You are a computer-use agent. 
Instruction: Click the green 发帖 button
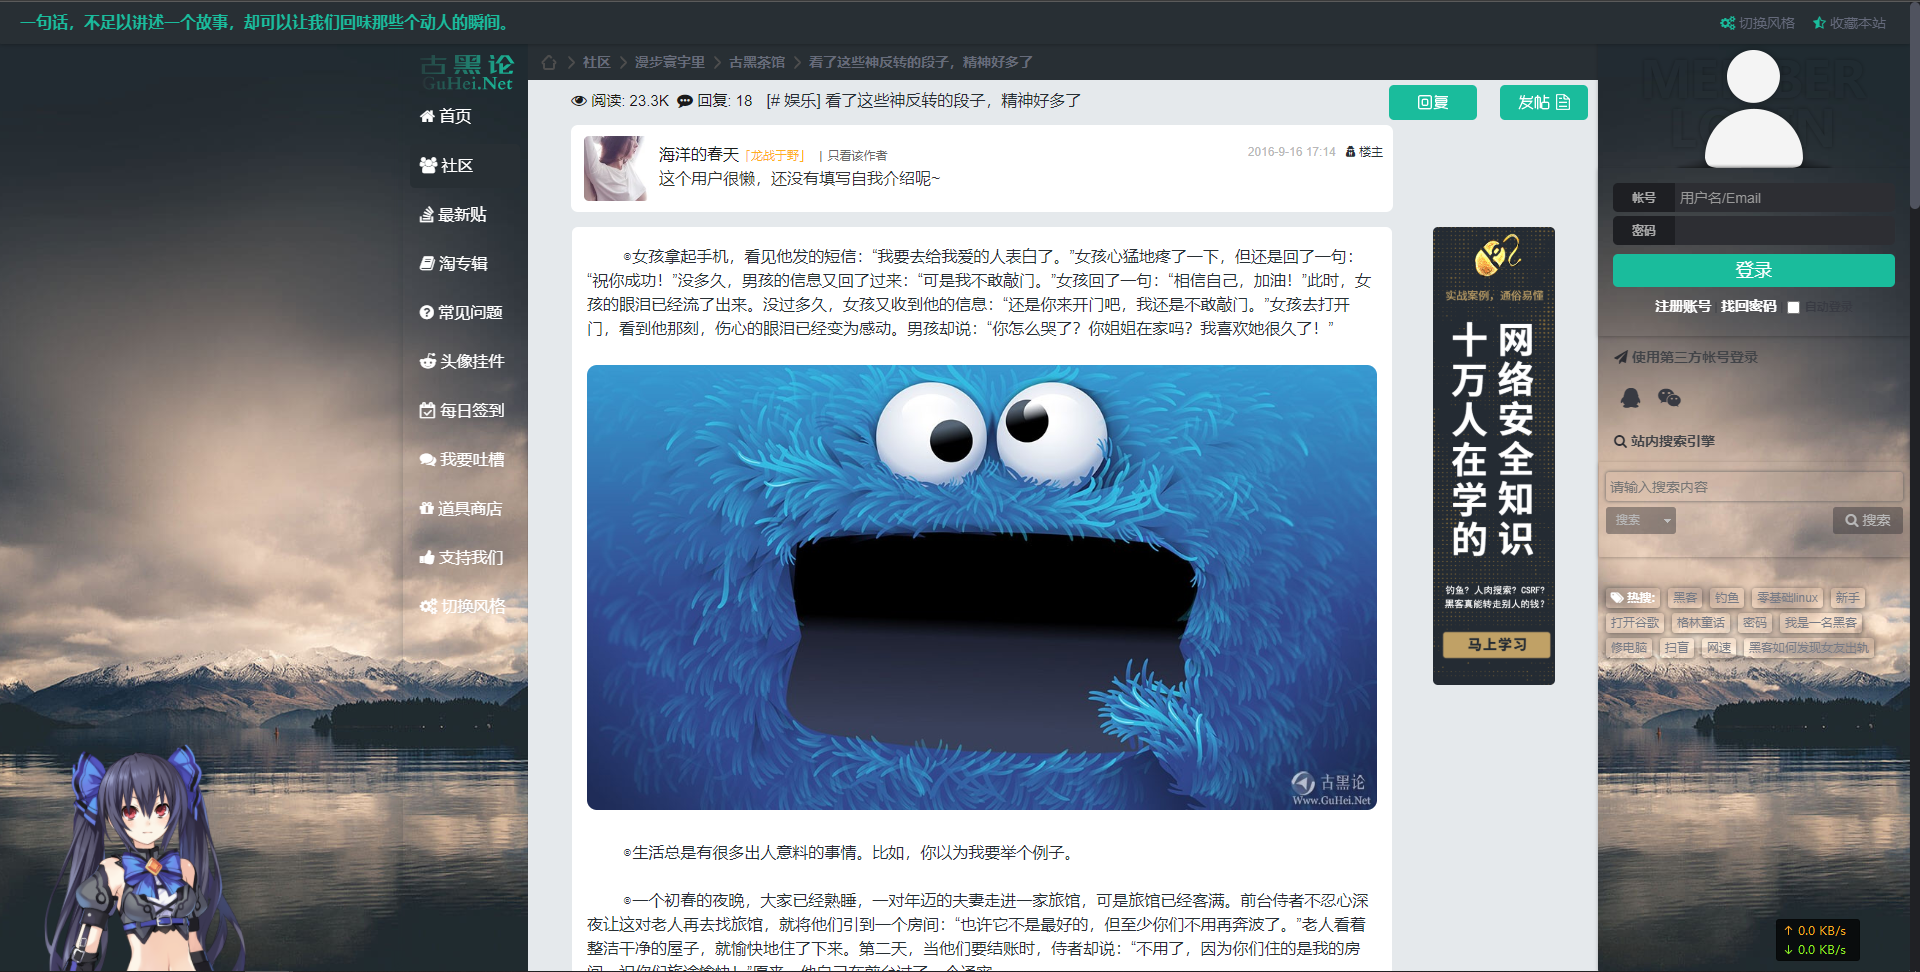click(1543, 102)
